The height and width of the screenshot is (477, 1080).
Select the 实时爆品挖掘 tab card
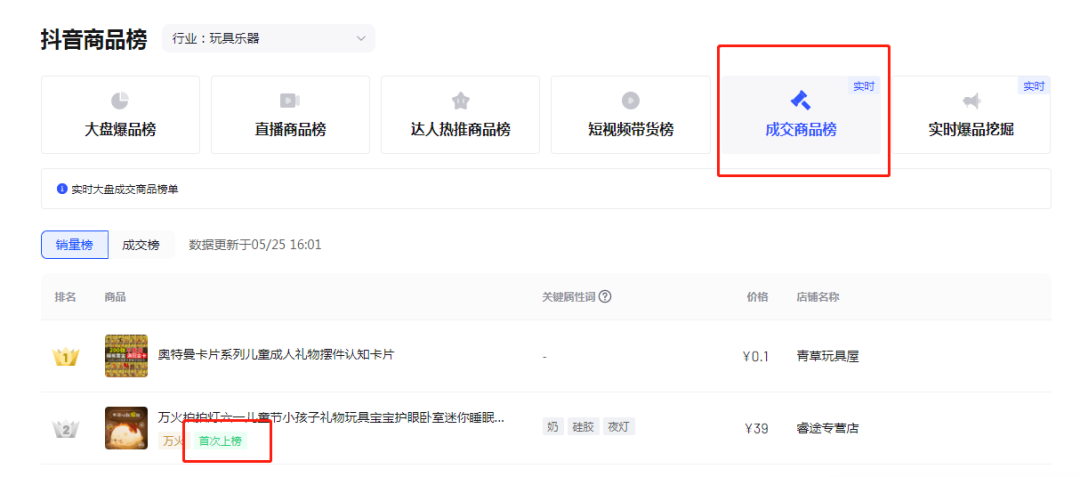[x=971, y=115]
